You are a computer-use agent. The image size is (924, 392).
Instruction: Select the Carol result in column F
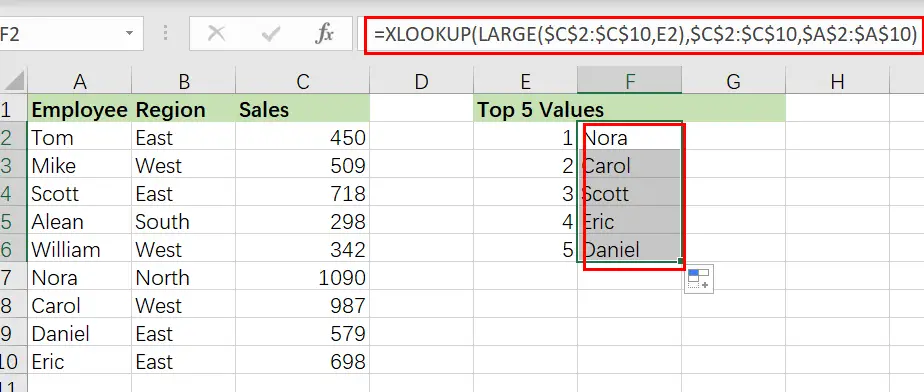point(629,164)
